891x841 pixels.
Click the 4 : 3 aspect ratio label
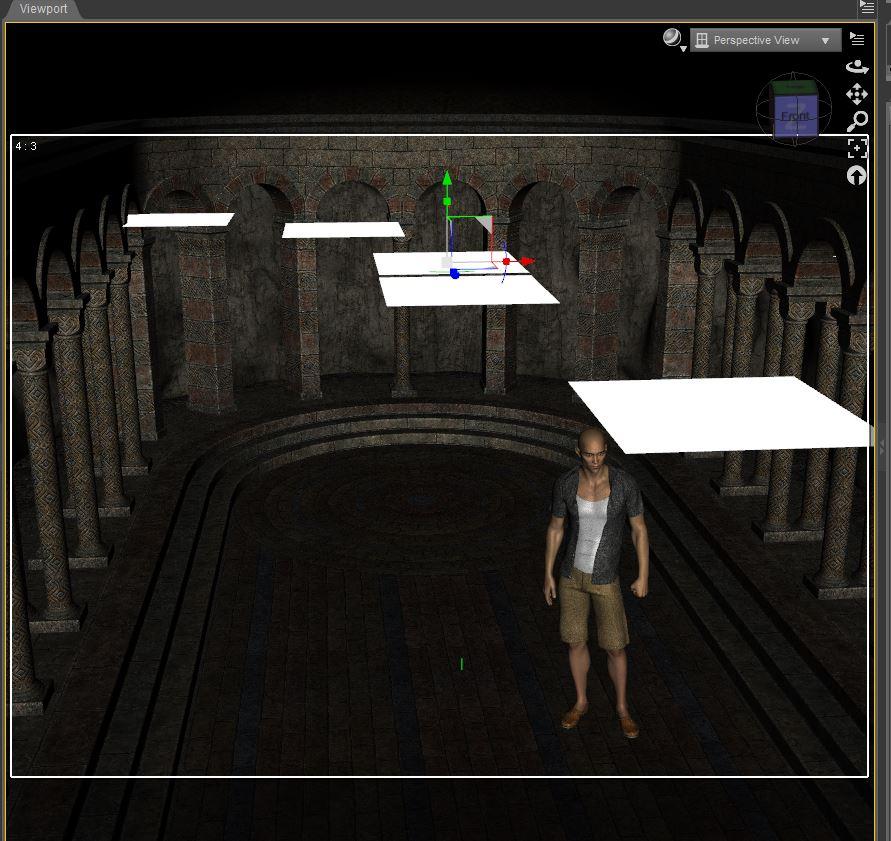point(26,147)
